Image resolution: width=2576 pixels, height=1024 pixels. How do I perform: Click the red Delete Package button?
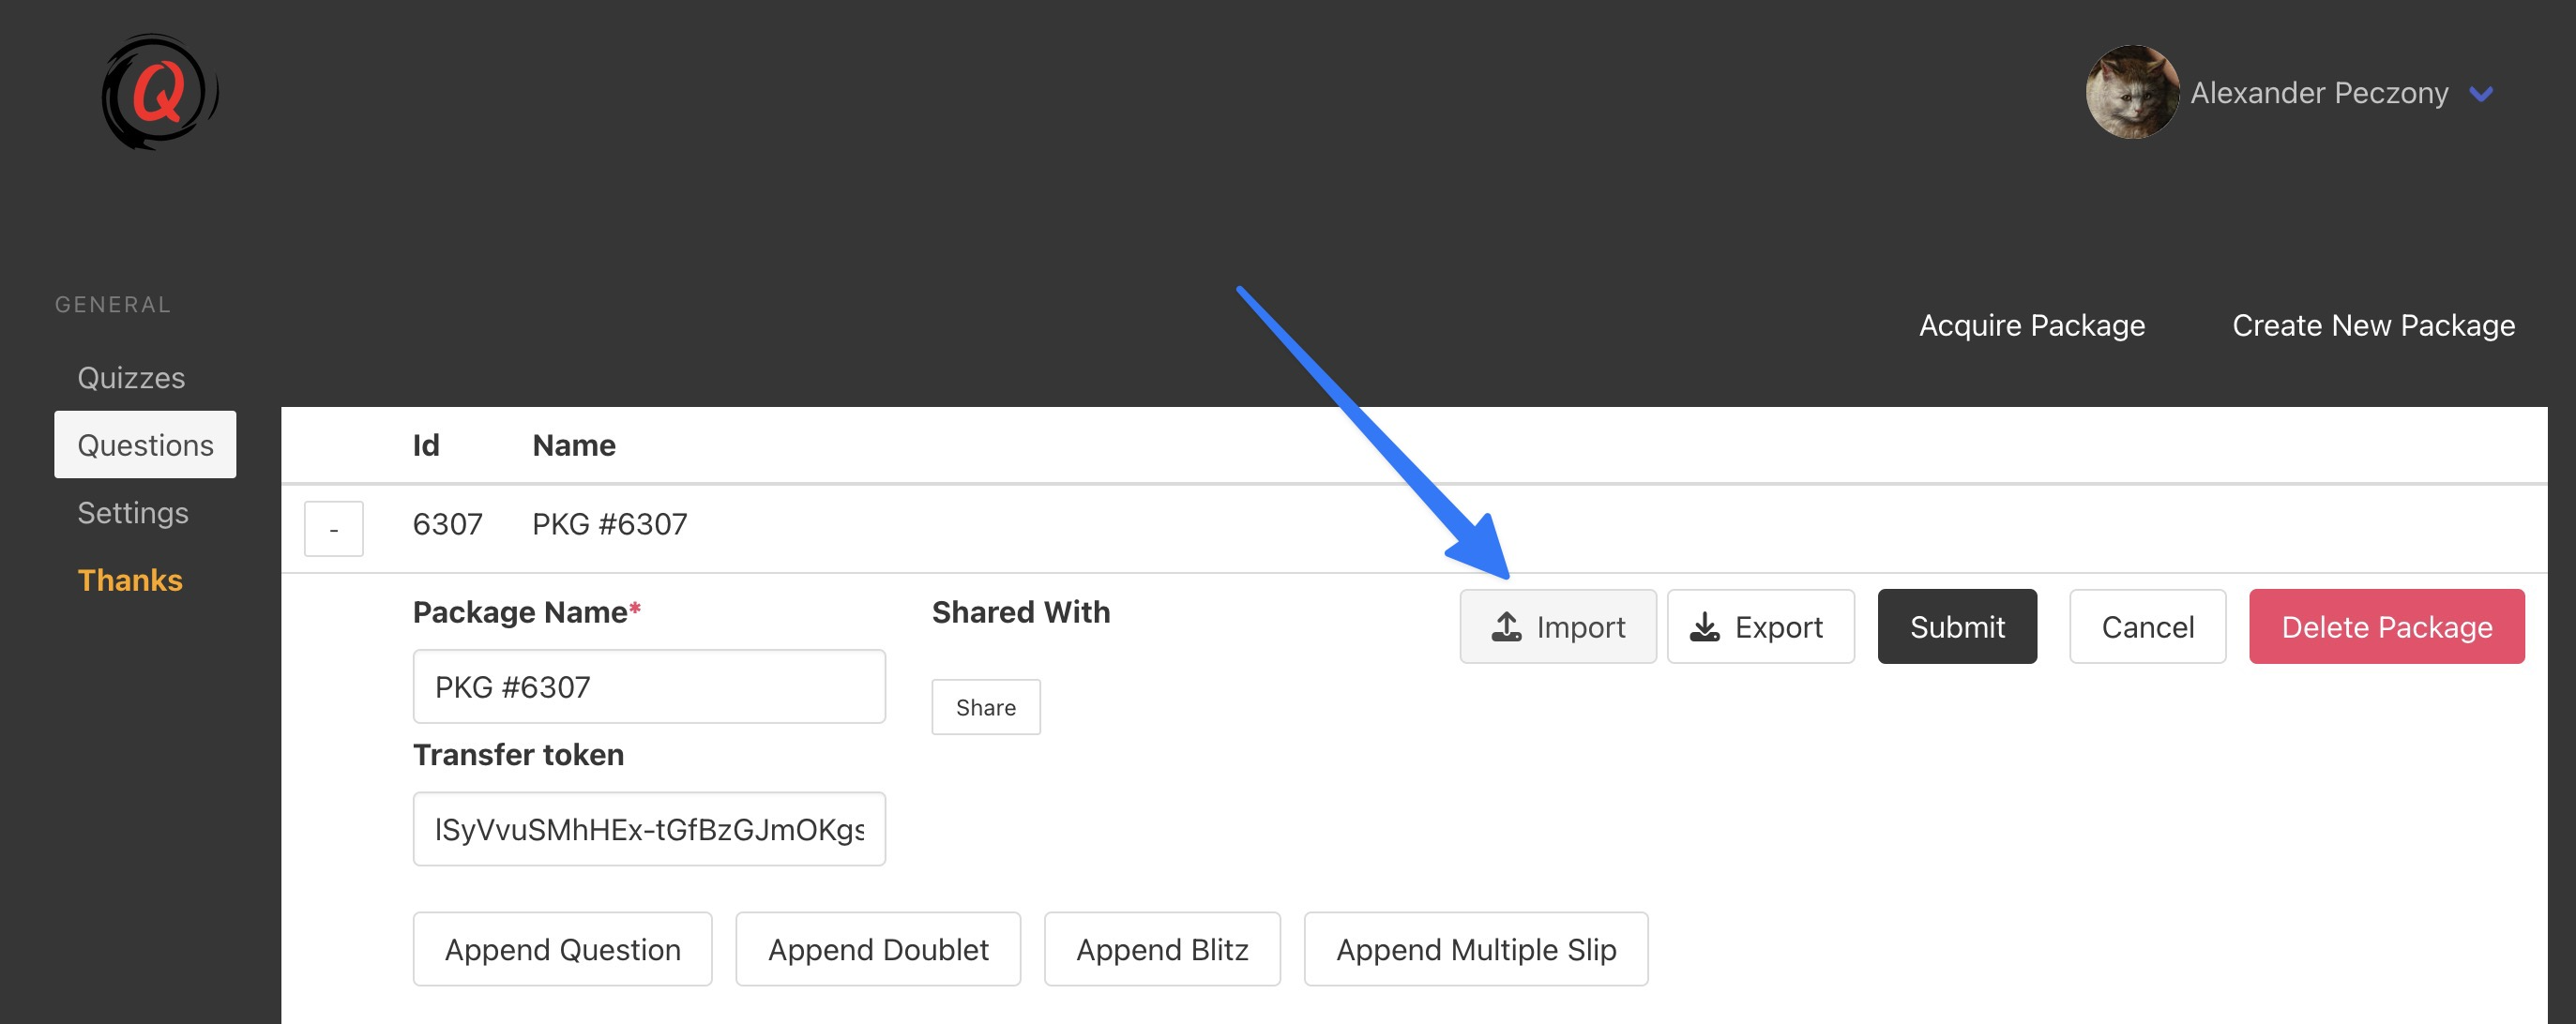pyautogui.click(x=2386, y=627)
